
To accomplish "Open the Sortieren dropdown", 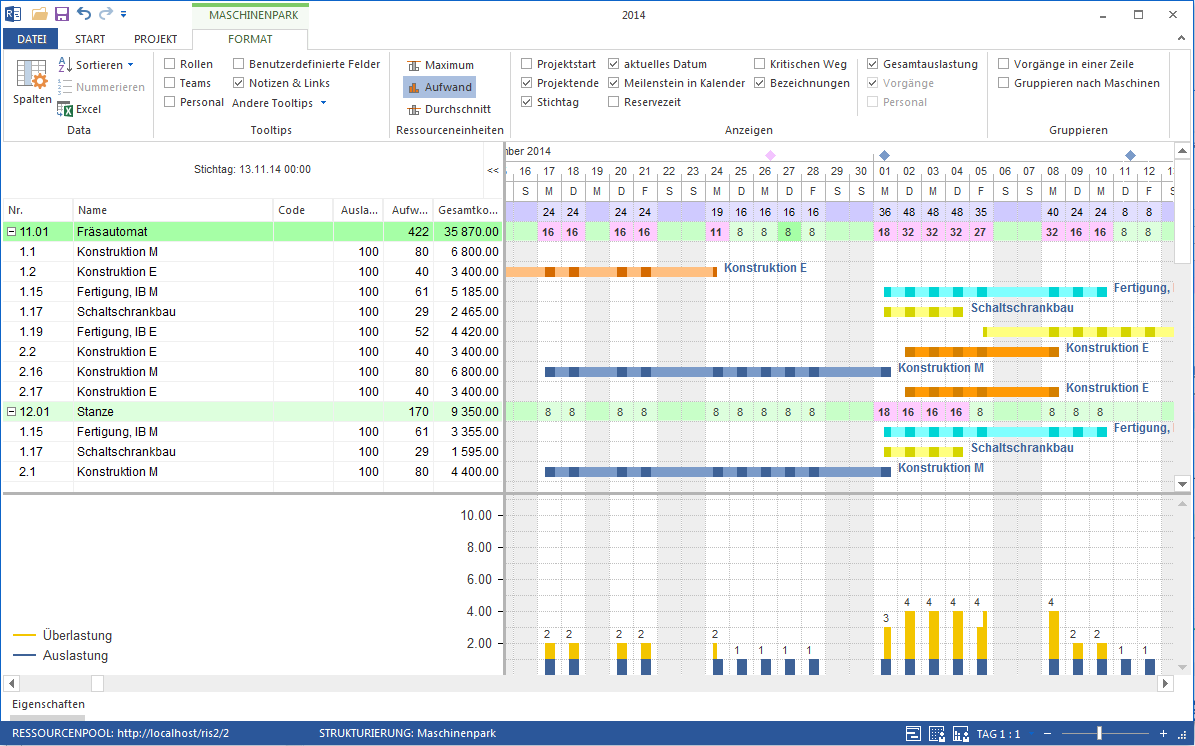I will point(96,66).
